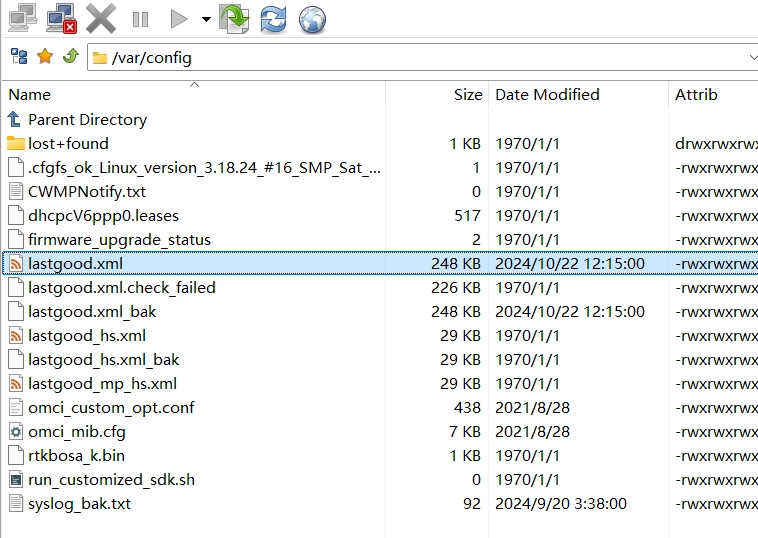This screenshot has height=538, width=758.
Task: Click the blue refresh arrows icon
Action: [272, 19]
